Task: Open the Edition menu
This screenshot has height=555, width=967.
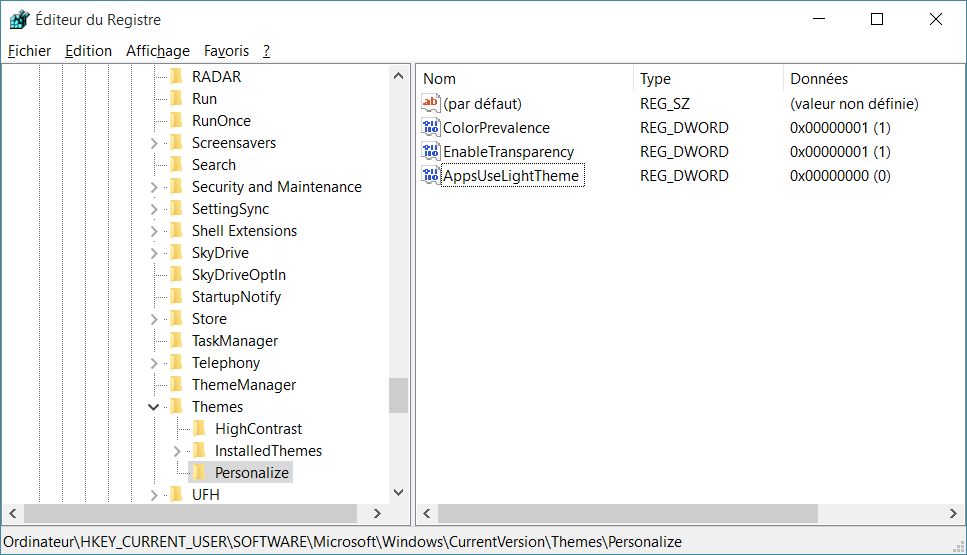Action: click(x=88, y=51)
